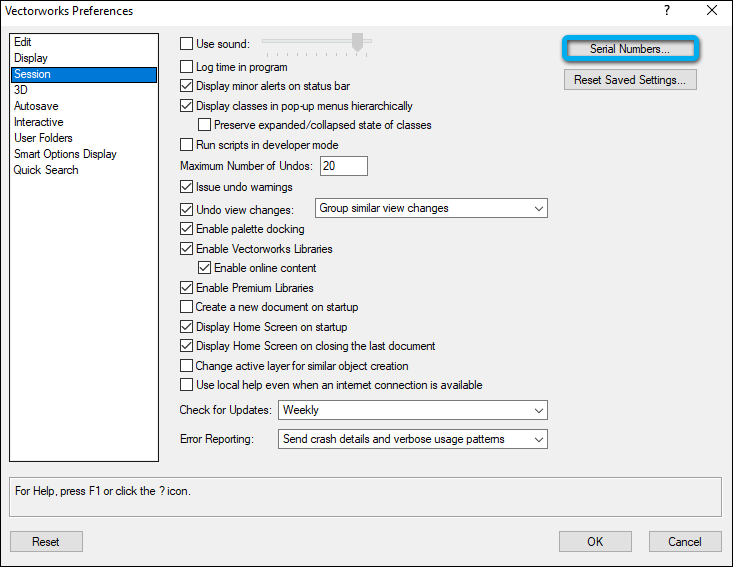Select the Edit category

[84, 42]
